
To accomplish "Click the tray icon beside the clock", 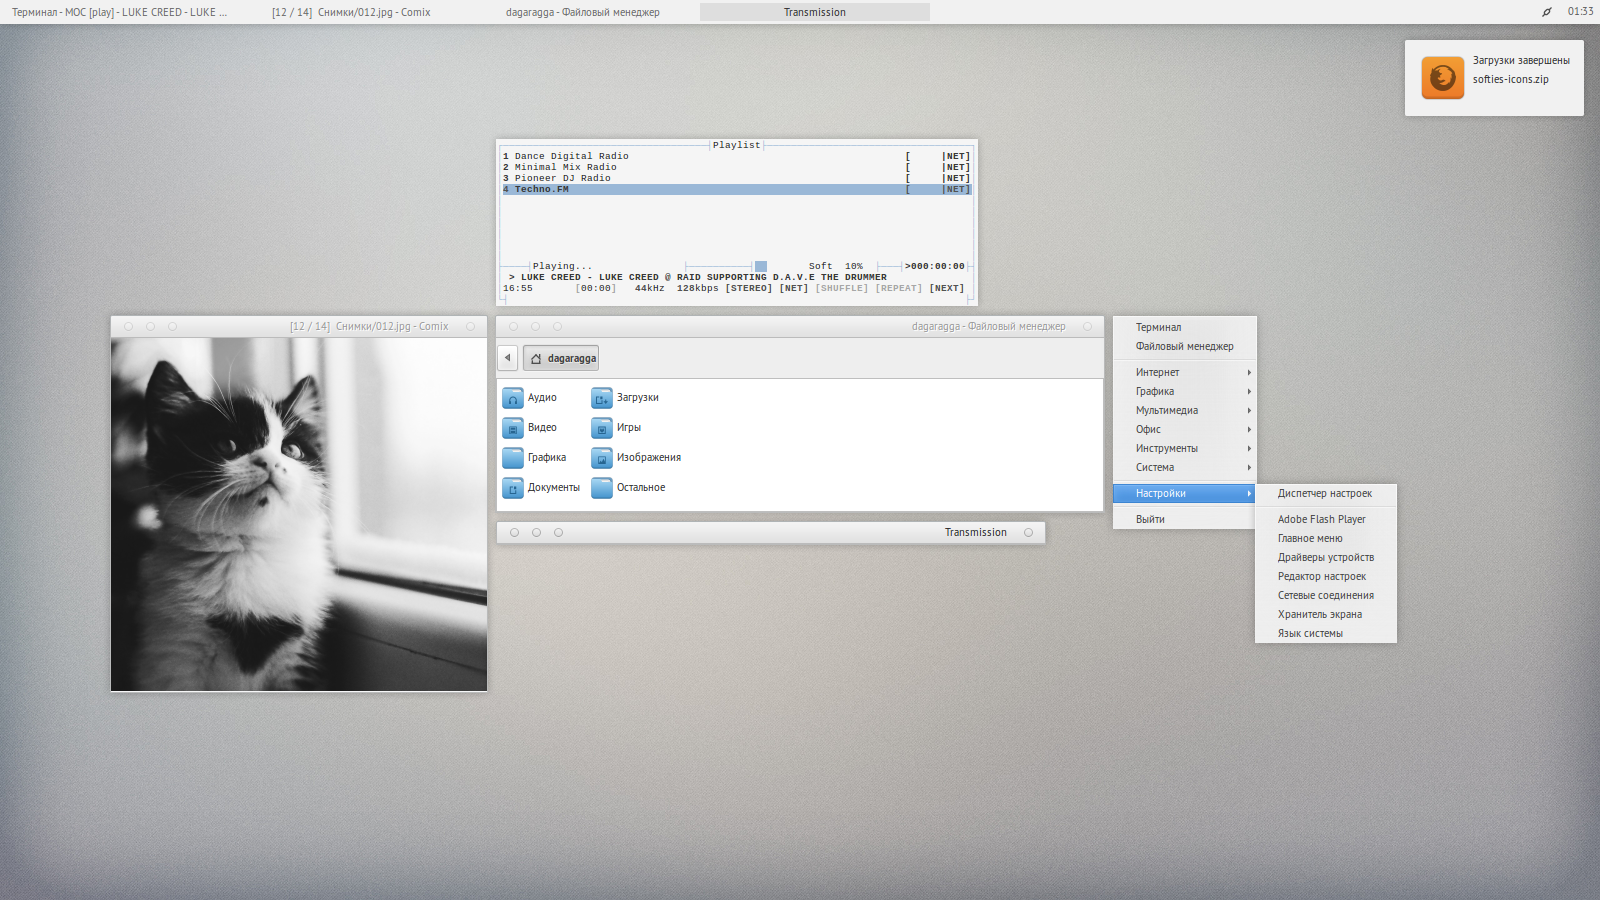I will [x=1547, y=12].
